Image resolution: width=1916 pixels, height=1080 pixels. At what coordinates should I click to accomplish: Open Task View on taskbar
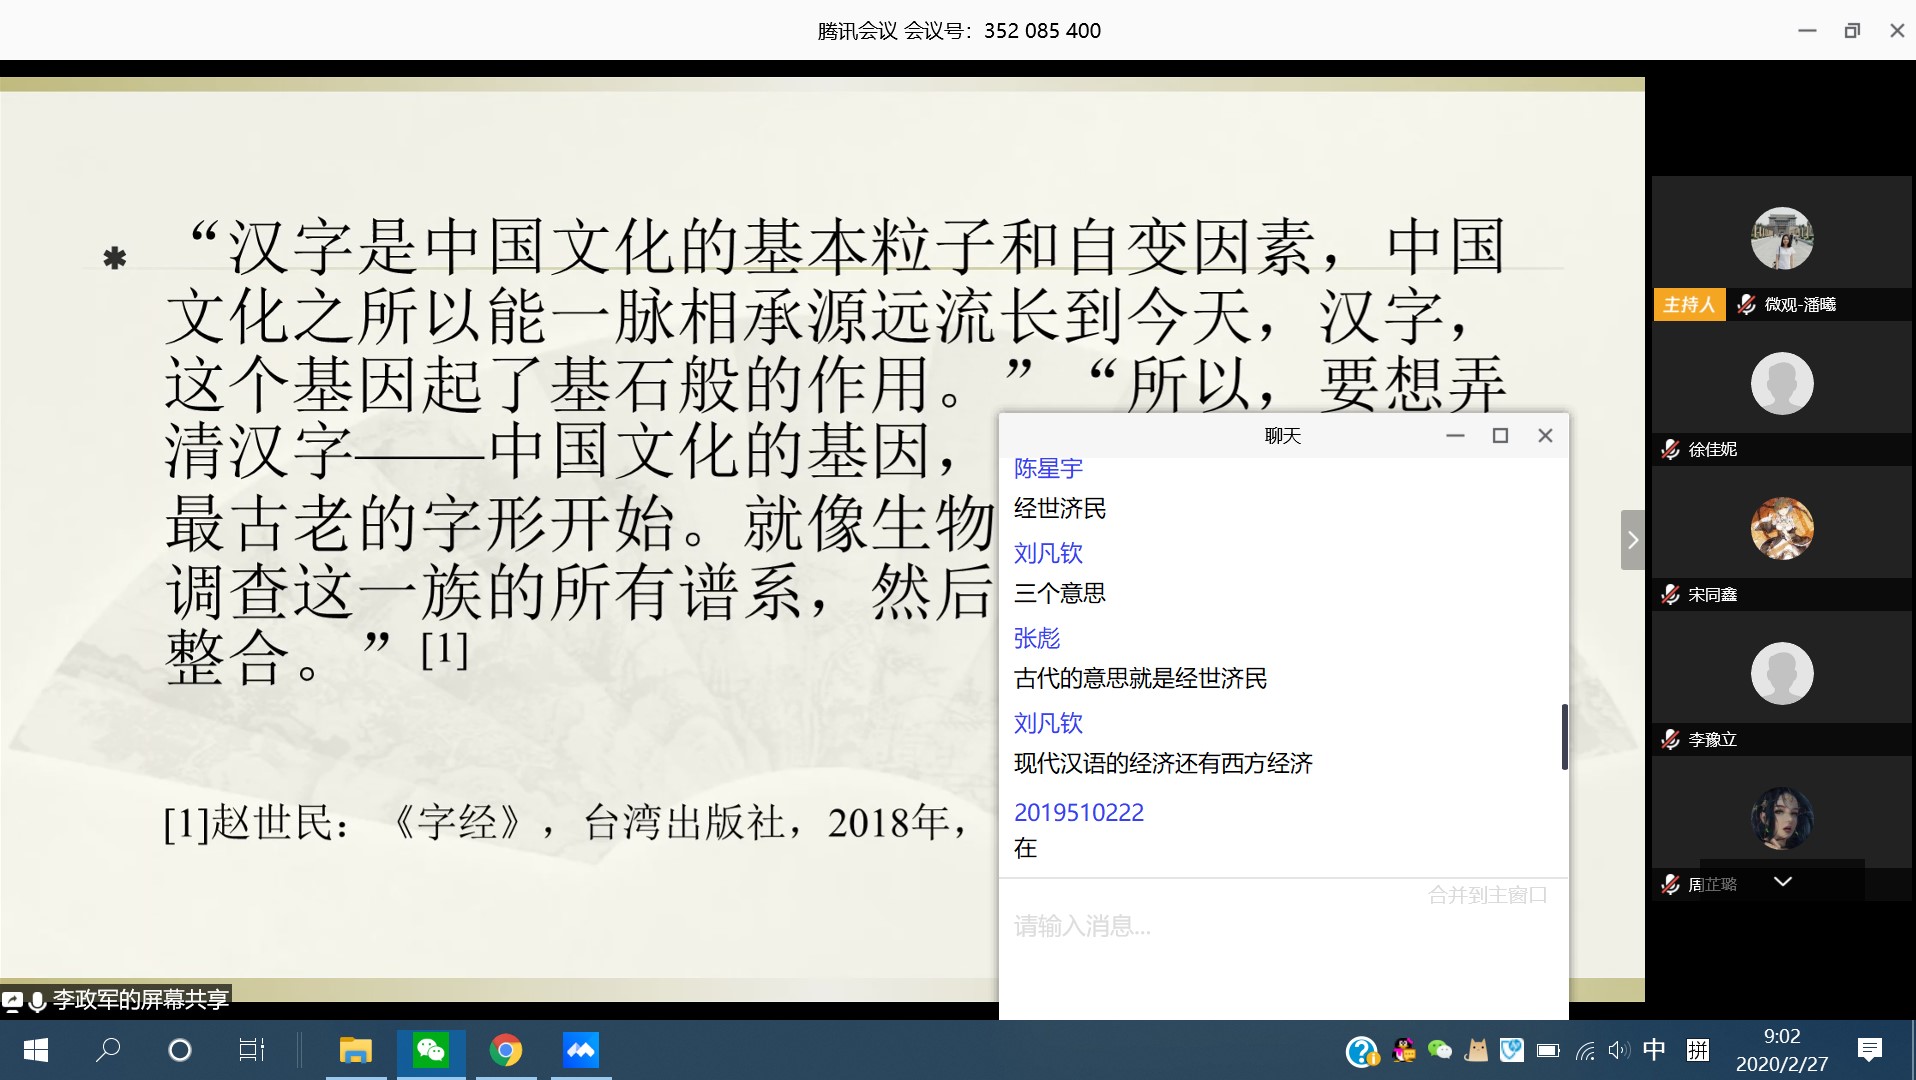pos(251,1050)
